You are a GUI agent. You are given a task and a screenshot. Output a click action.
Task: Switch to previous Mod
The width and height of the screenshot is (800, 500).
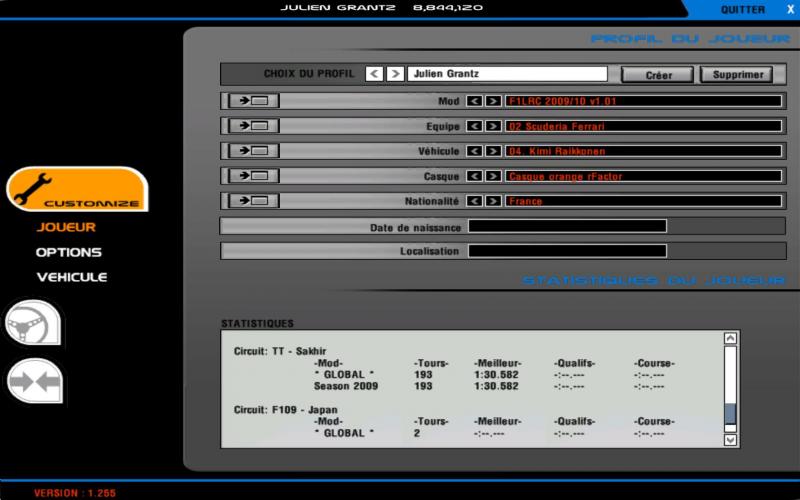[x=474, y=101]
